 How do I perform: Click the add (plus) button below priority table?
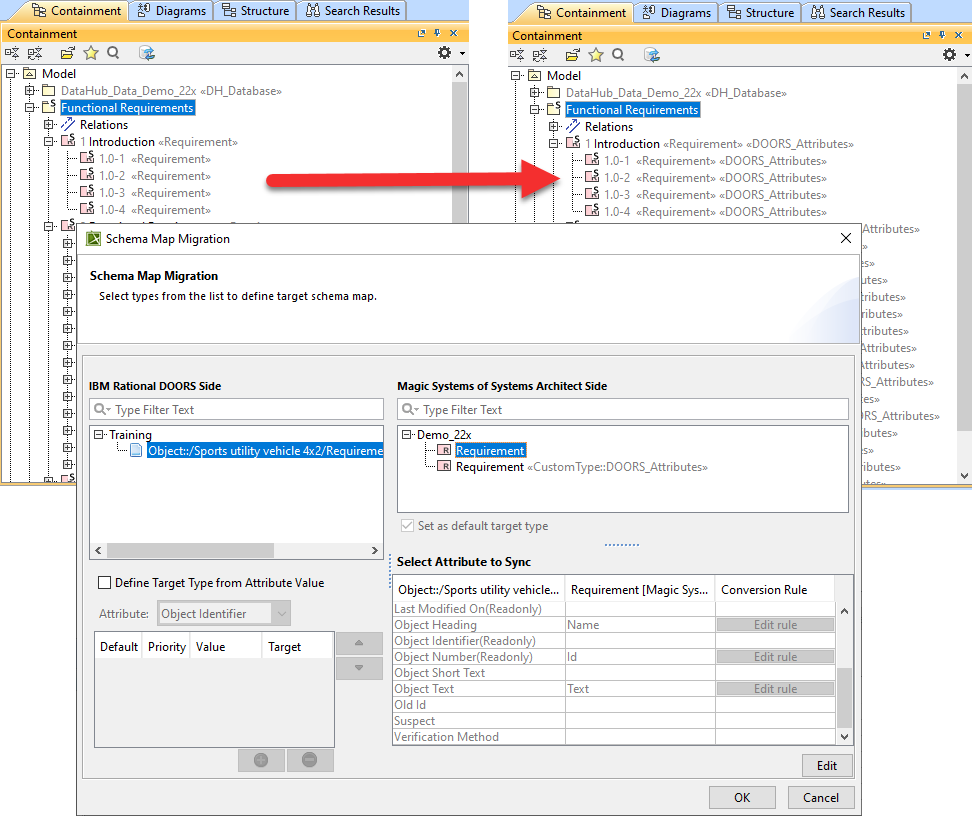[261, 760]
